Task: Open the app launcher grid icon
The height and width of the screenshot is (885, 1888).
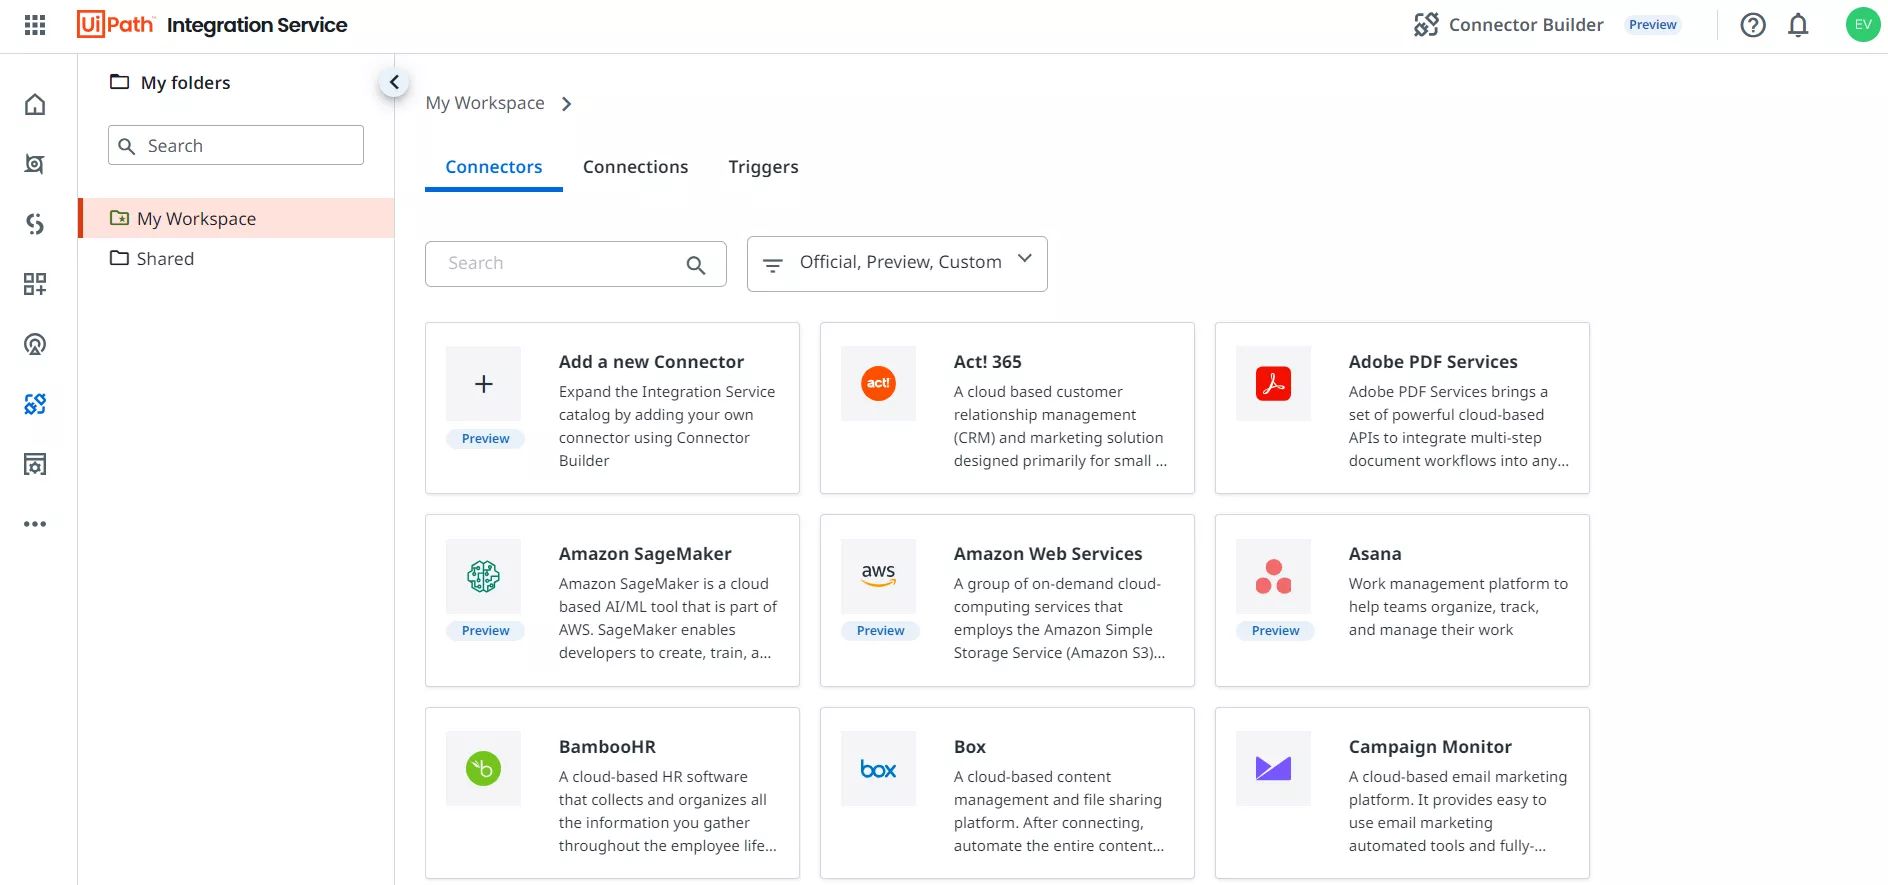Action: pyautogui.click(x=35, y=25)
